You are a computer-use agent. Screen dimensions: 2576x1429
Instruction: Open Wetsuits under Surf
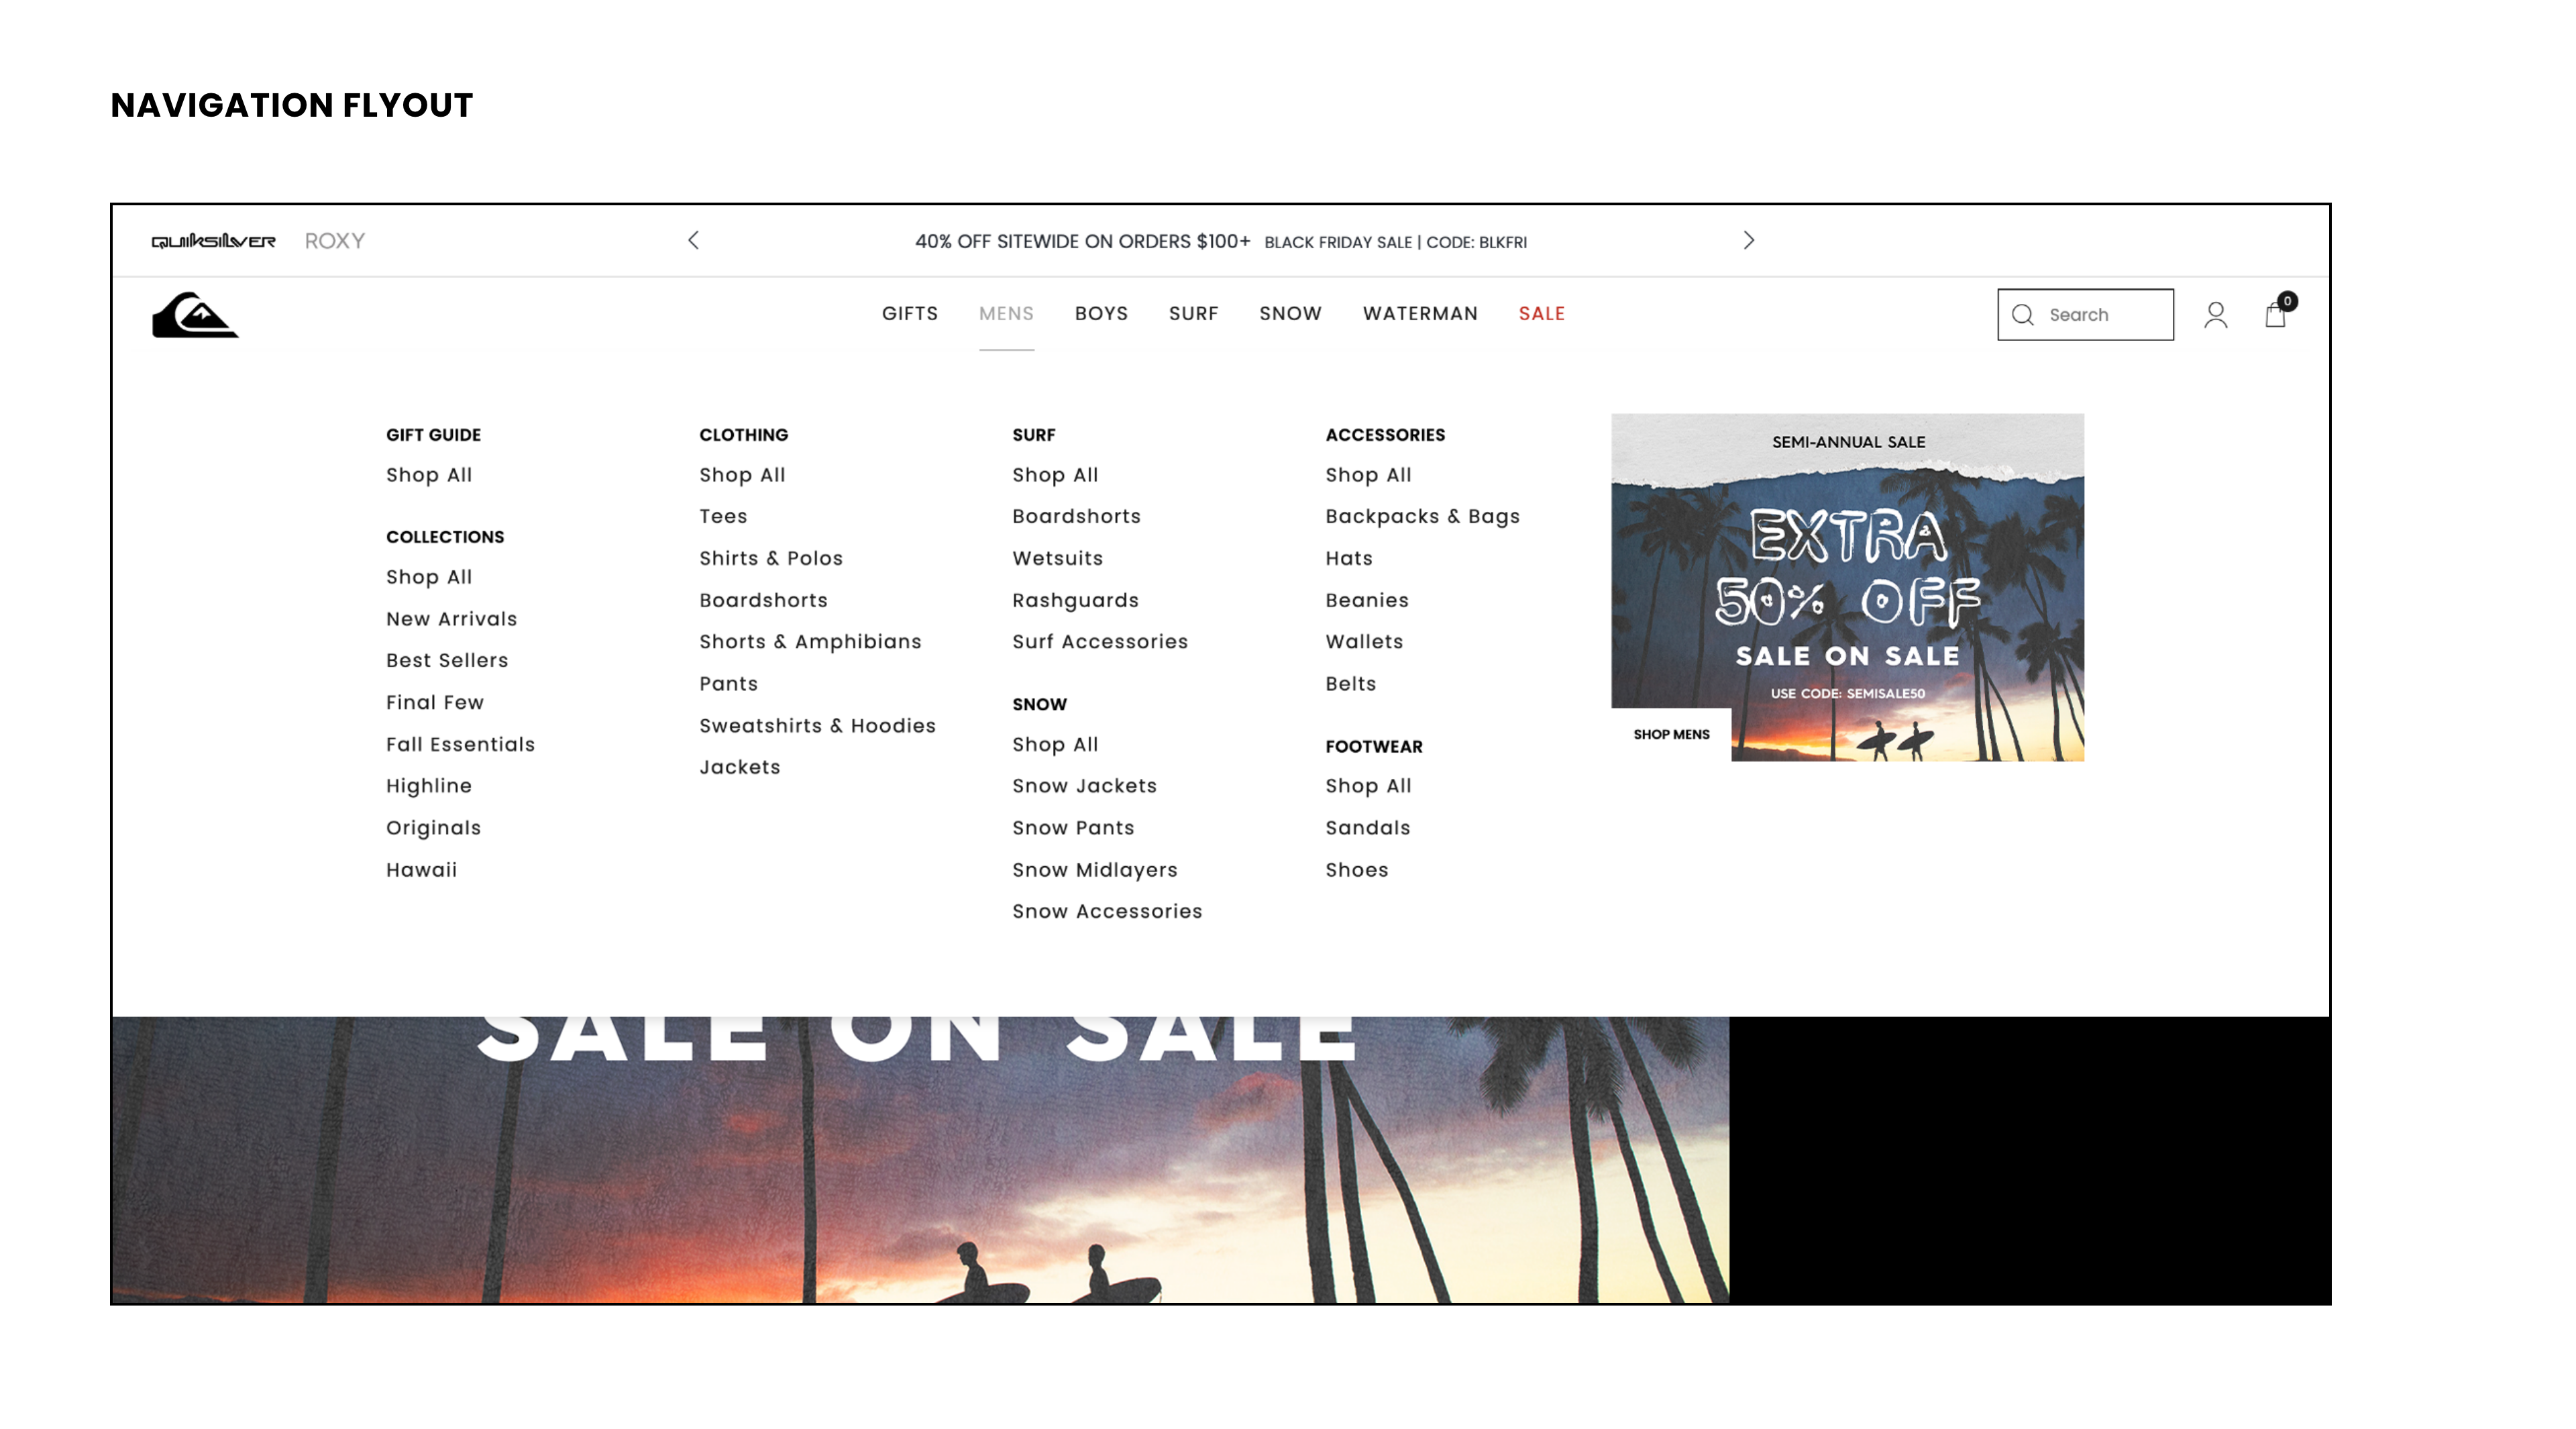(1057, 559)
